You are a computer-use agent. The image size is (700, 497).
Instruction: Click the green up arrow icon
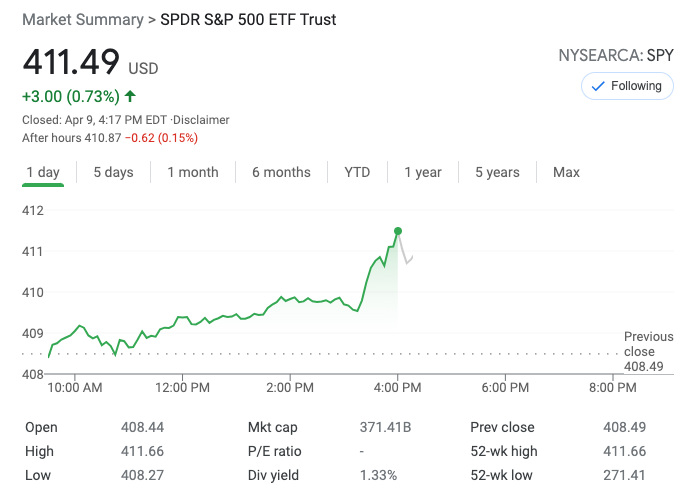131,97
